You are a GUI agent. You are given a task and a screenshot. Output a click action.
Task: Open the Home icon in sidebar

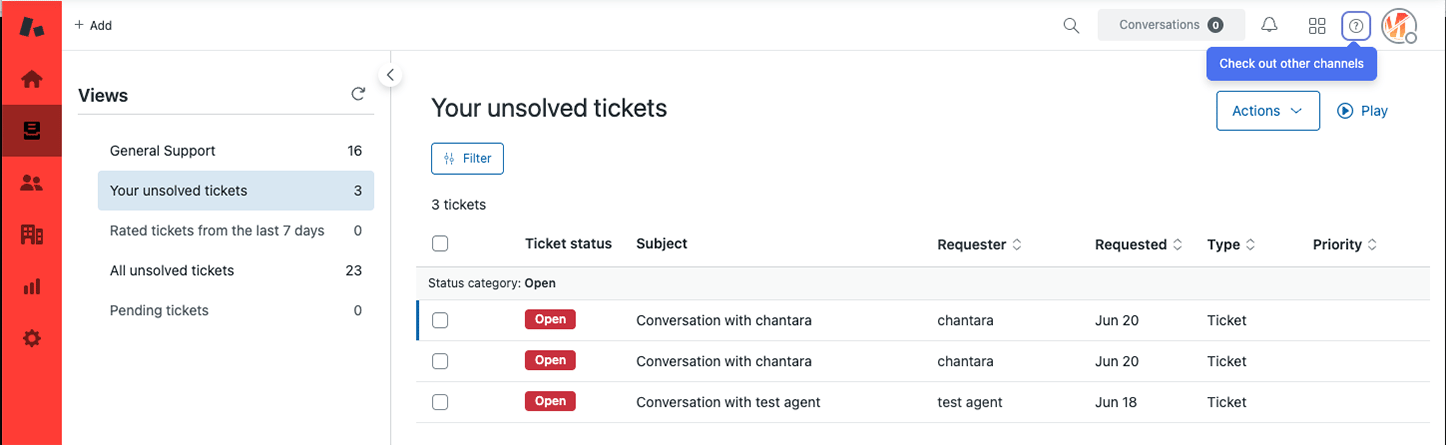(x=31, y=78)
